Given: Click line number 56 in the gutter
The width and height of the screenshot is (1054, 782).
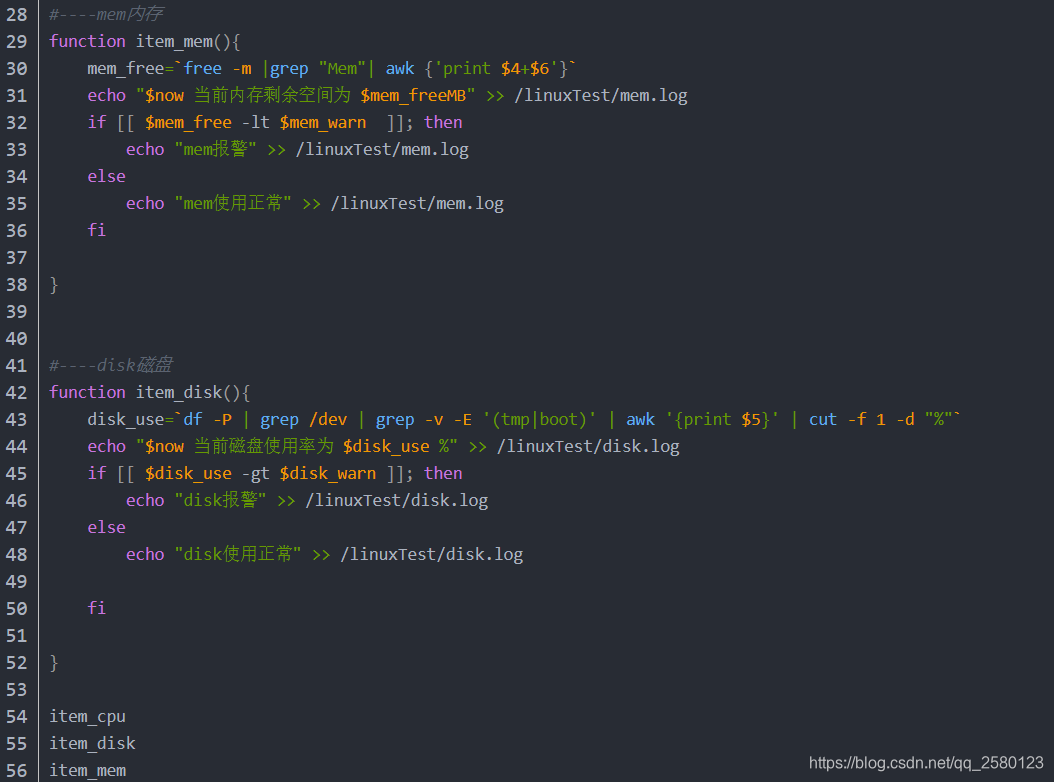Looking at the screenshot, I should 17,771.
